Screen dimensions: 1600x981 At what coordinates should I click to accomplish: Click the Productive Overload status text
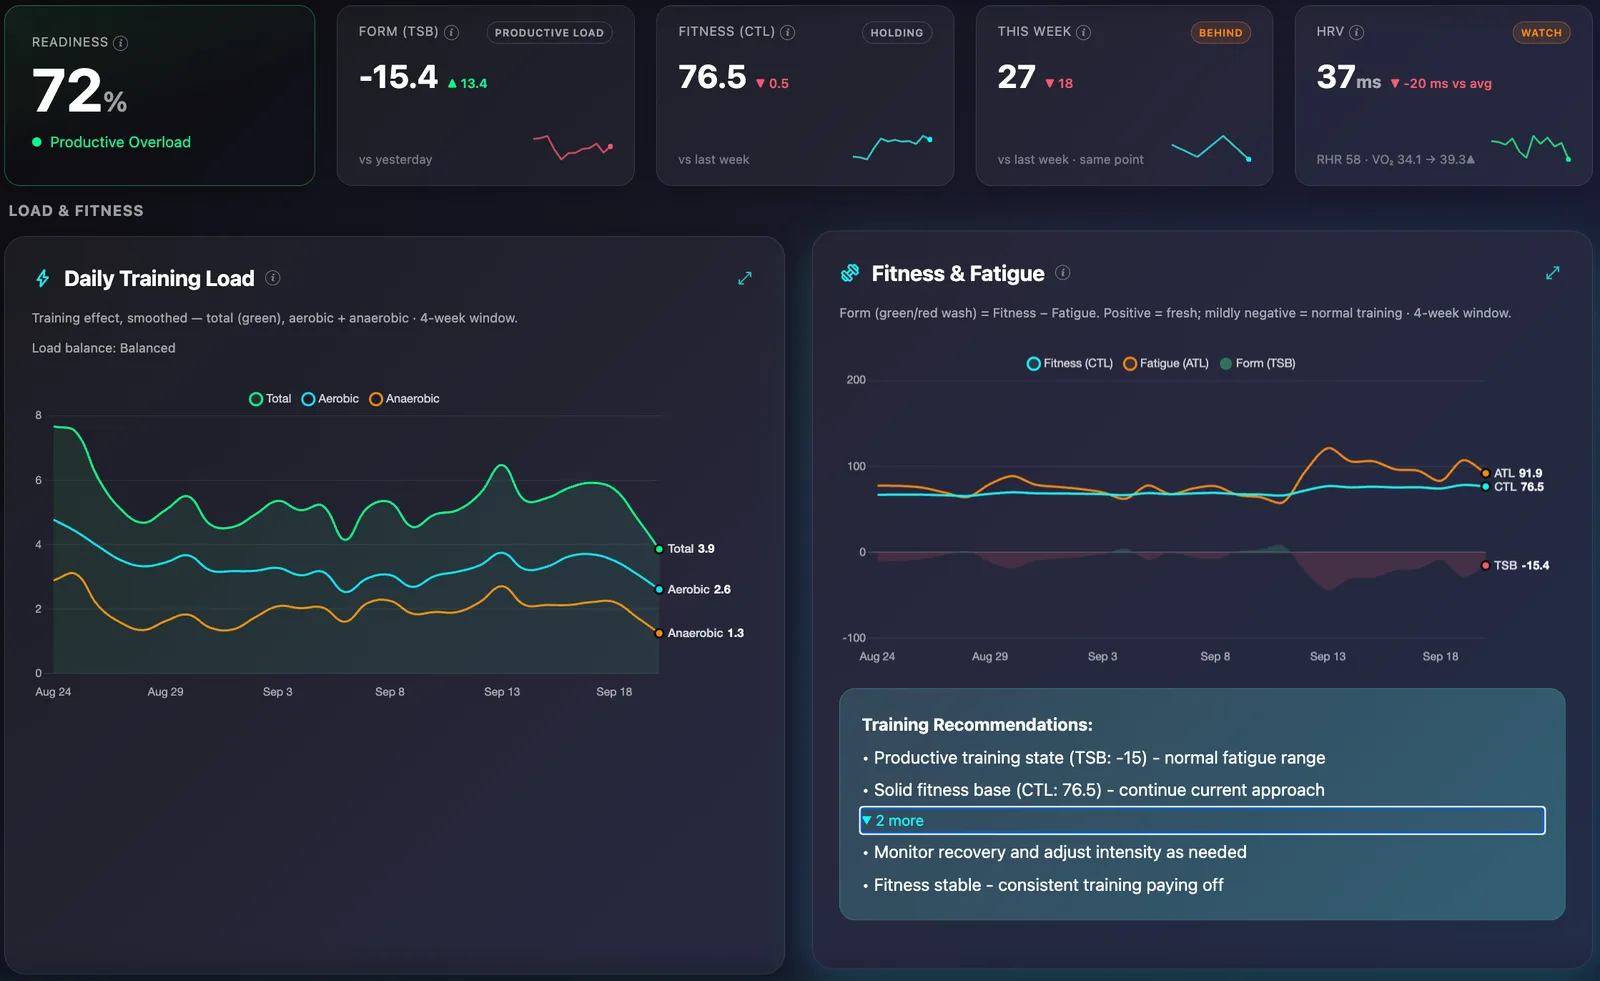tap(120, 142)
